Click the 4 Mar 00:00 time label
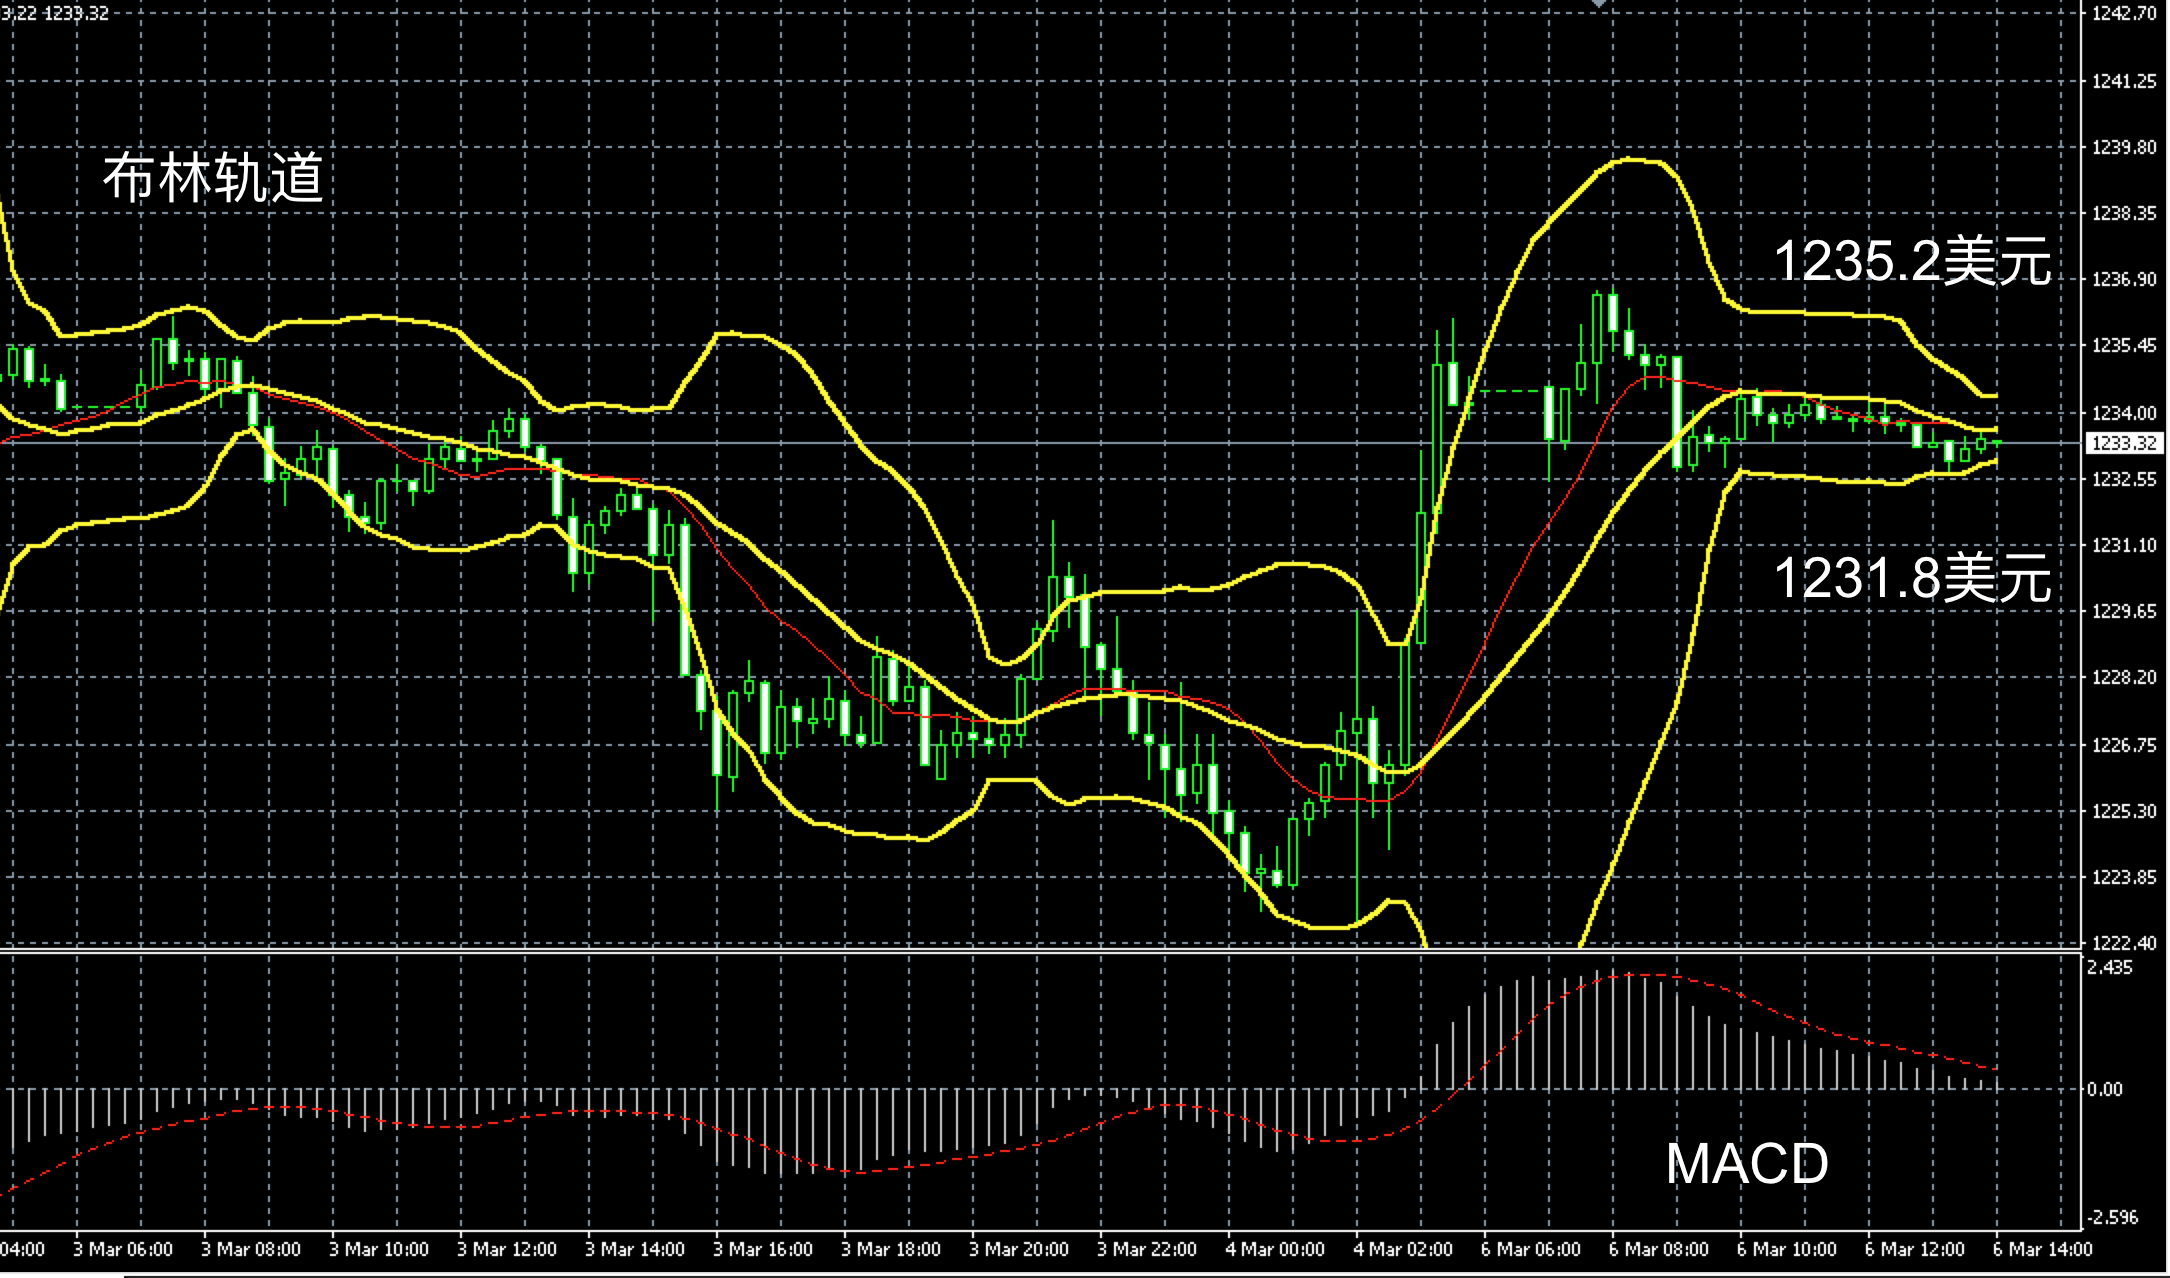This screenshot has height=1278, width=2170. click(x=1275, y=1249)
